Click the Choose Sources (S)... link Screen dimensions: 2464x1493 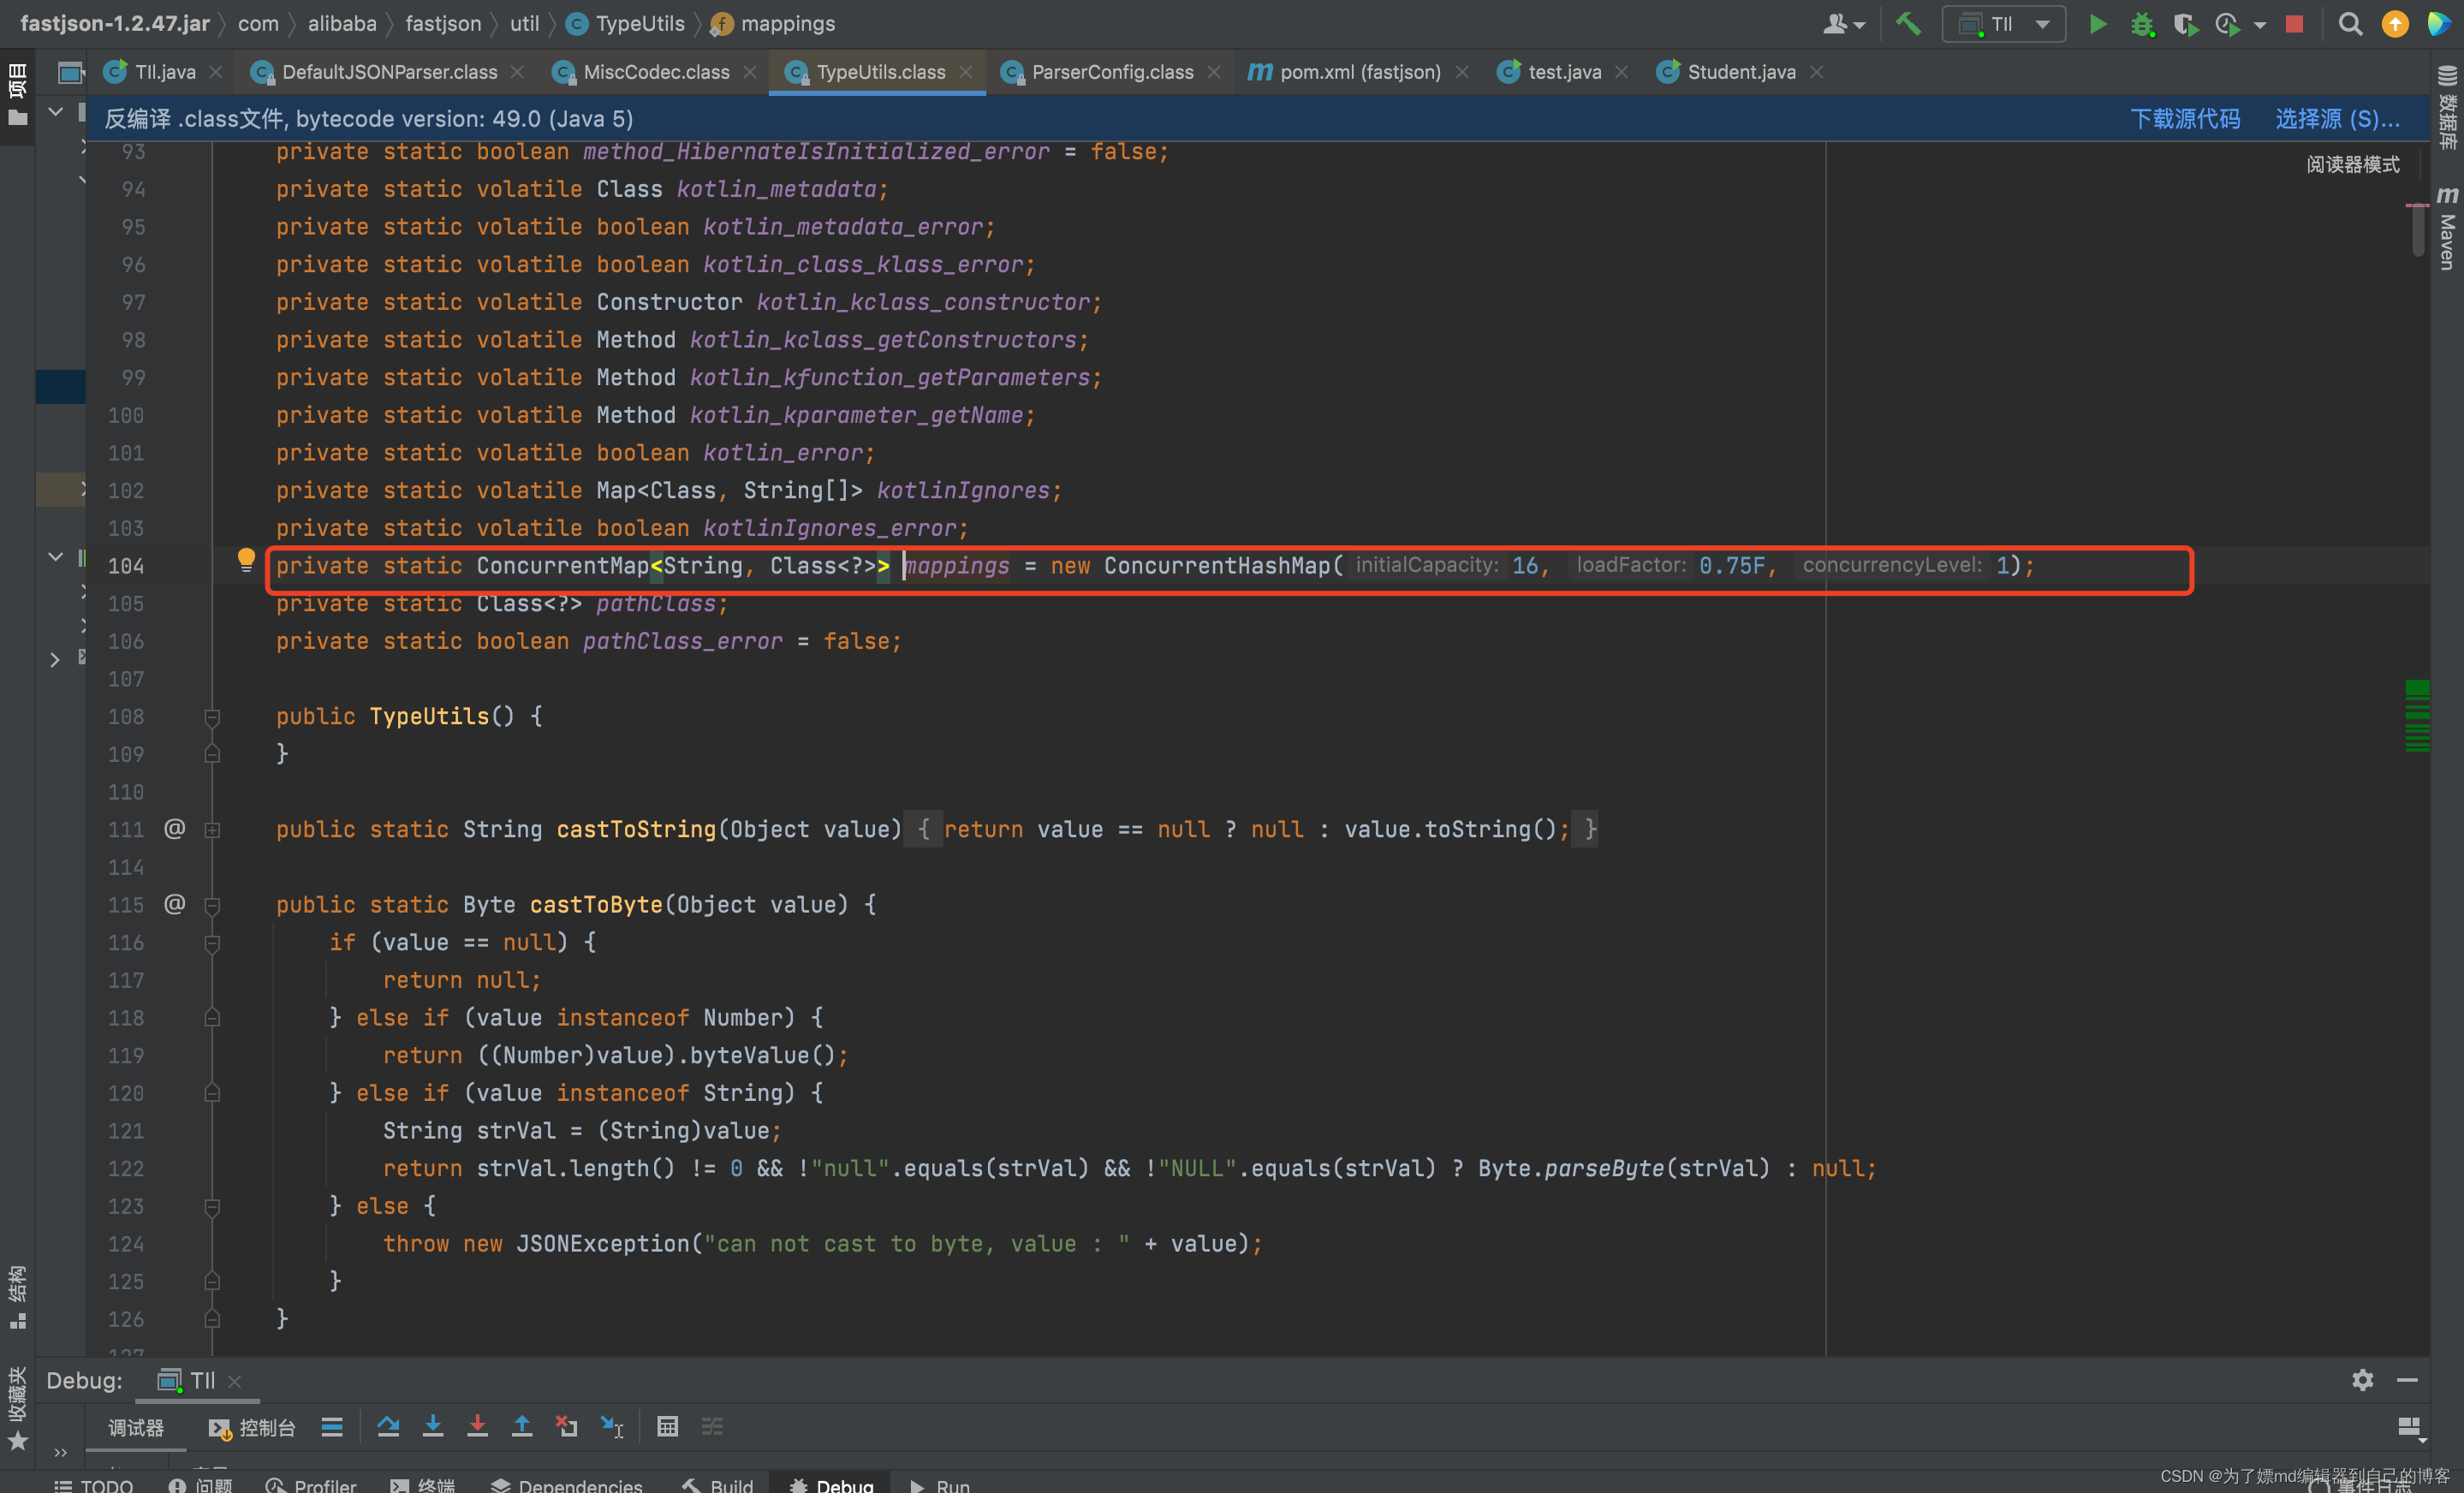click(2337, 119)
